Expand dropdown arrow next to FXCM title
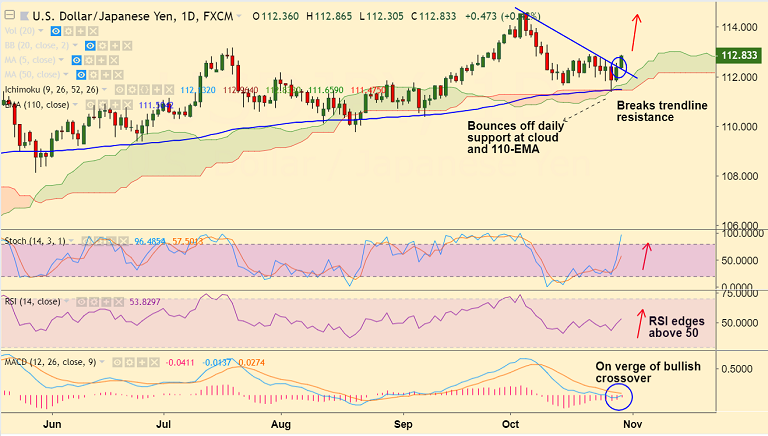This screenshot has height=436, width=768. point(239,16)
